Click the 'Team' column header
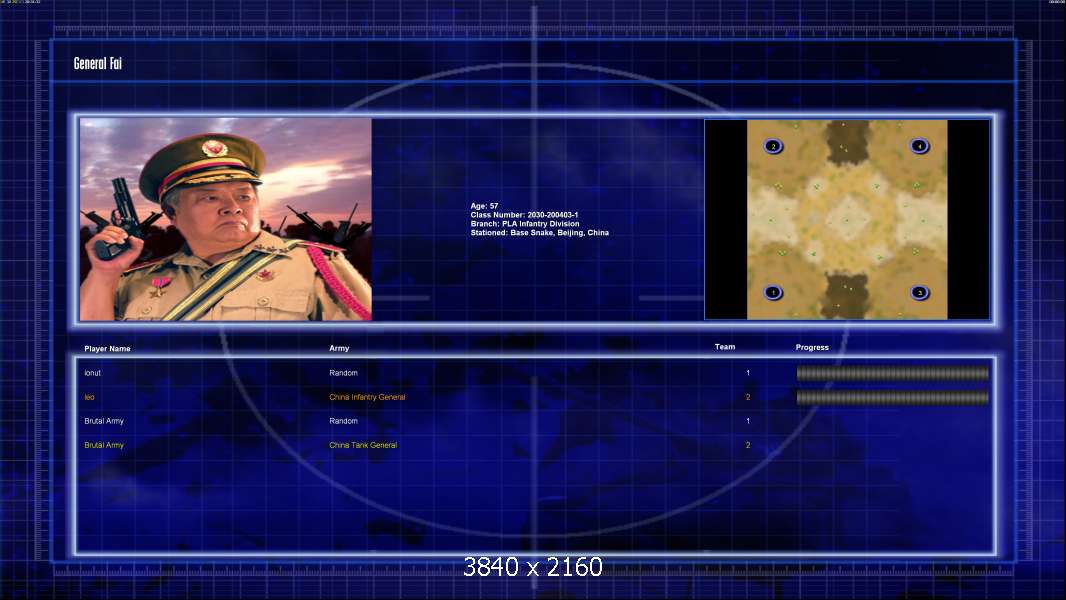 click(725, 347)
